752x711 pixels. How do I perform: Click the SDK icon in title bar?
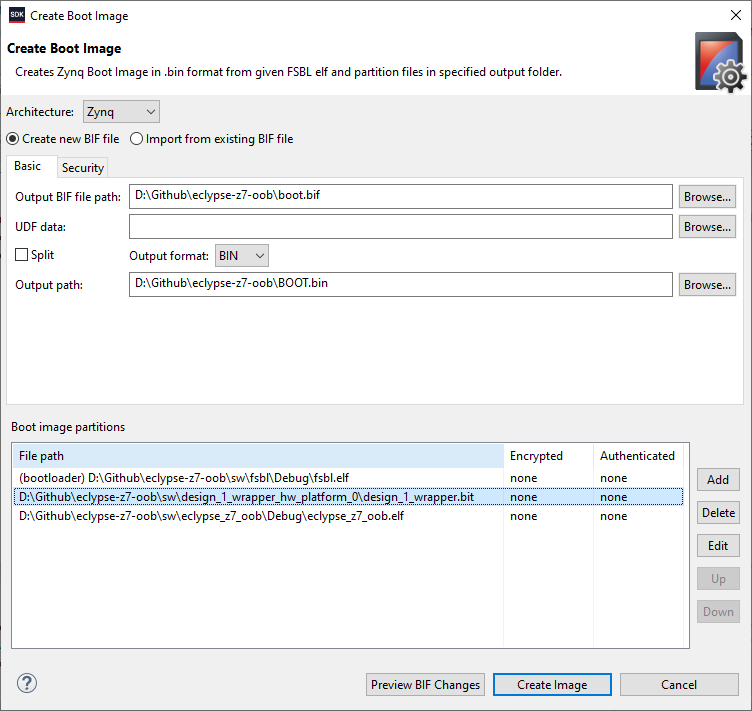point(17,15)
